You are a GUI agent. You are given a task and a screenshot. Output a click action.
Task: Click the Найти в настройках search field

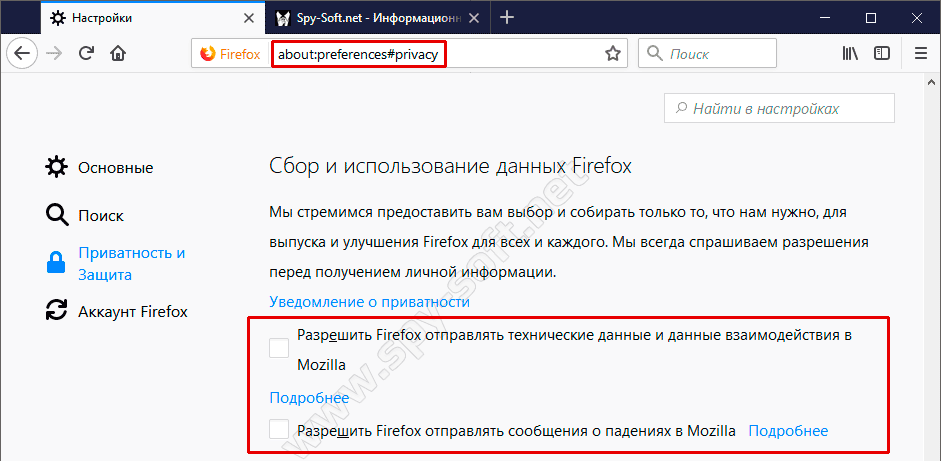click(779, 109)
